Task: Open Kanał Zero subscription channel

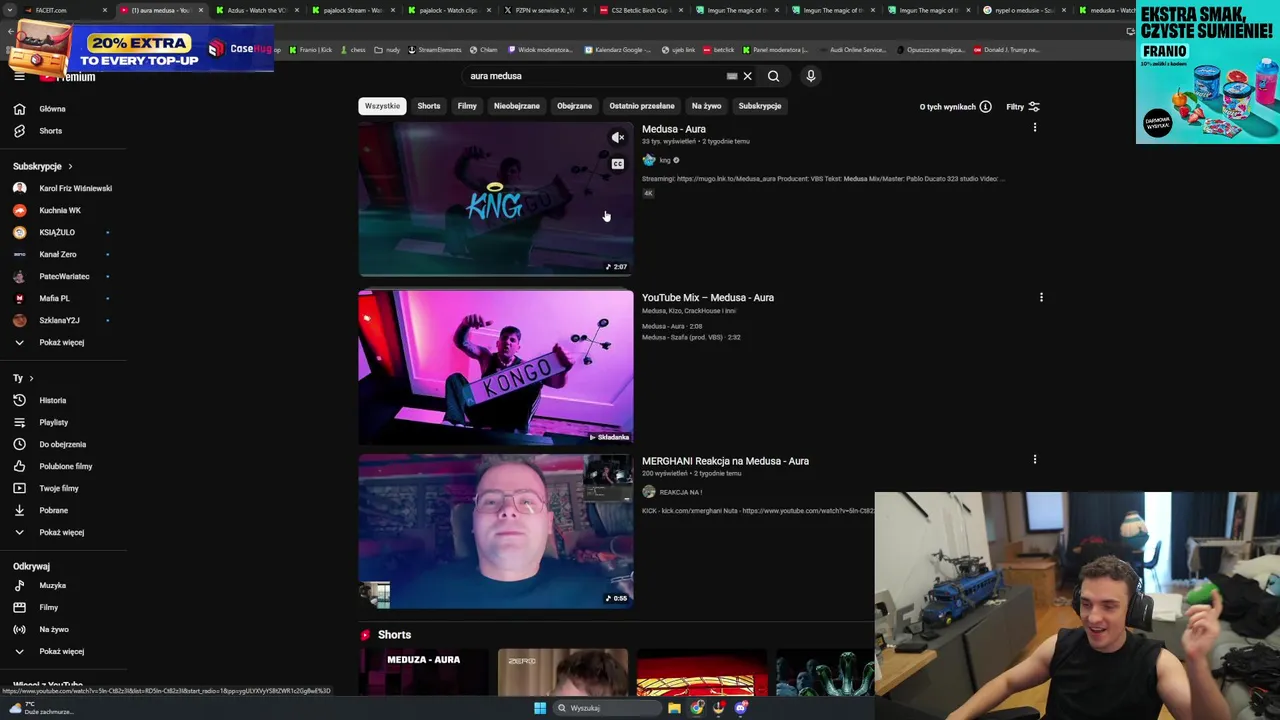Action: click(57, 254)
